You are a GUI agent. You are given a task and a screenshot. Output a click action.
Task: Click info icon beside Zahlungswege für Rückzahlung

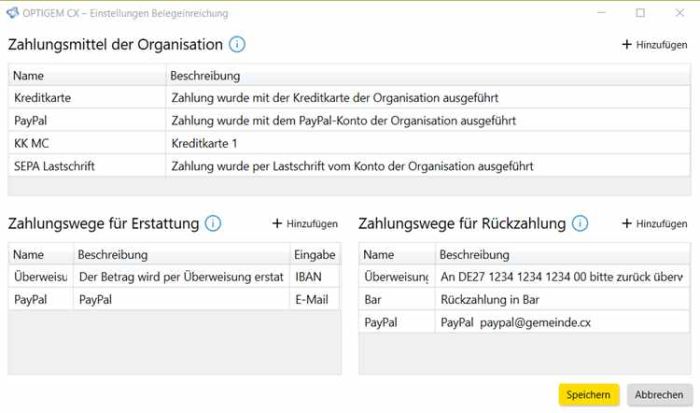[x=579, y=223]
